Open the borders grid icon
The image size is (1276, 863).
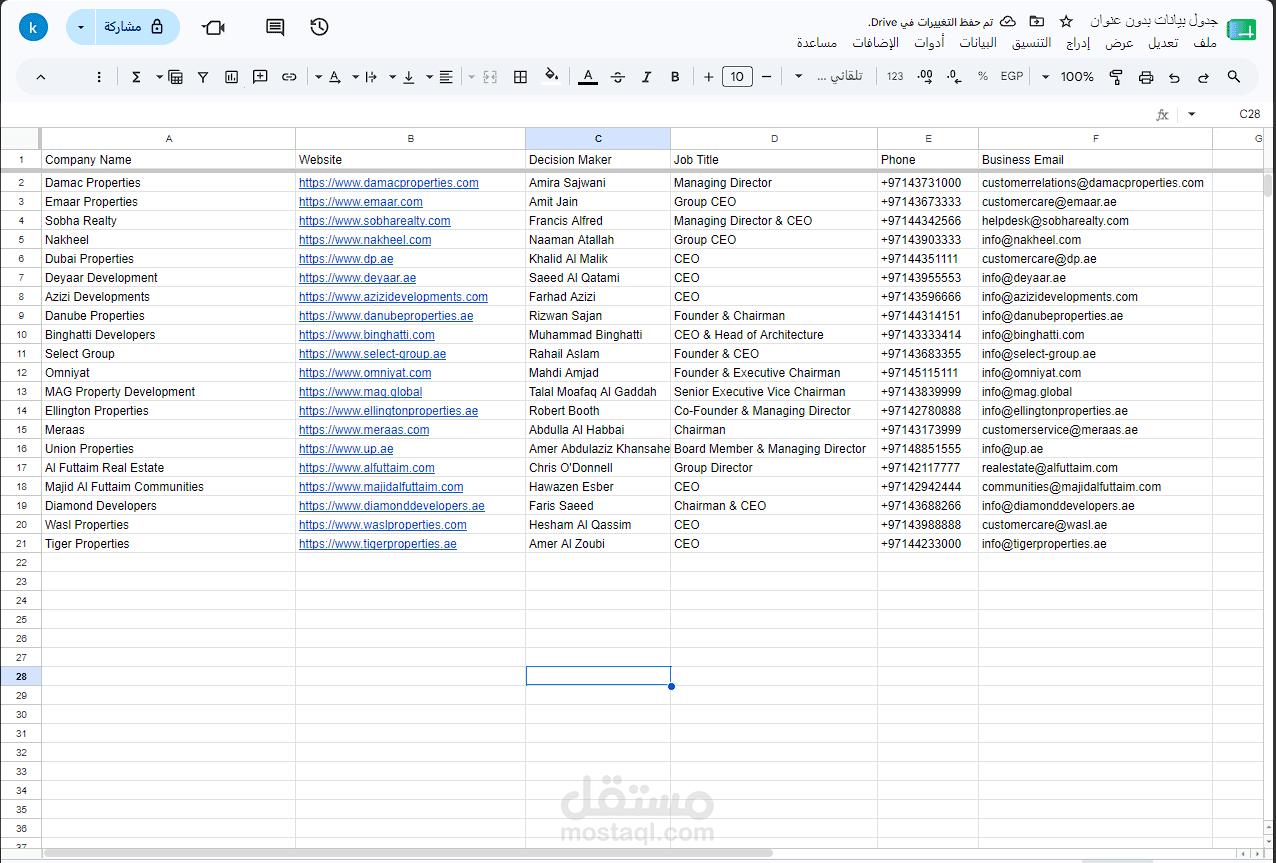click(x=520, y=77)
